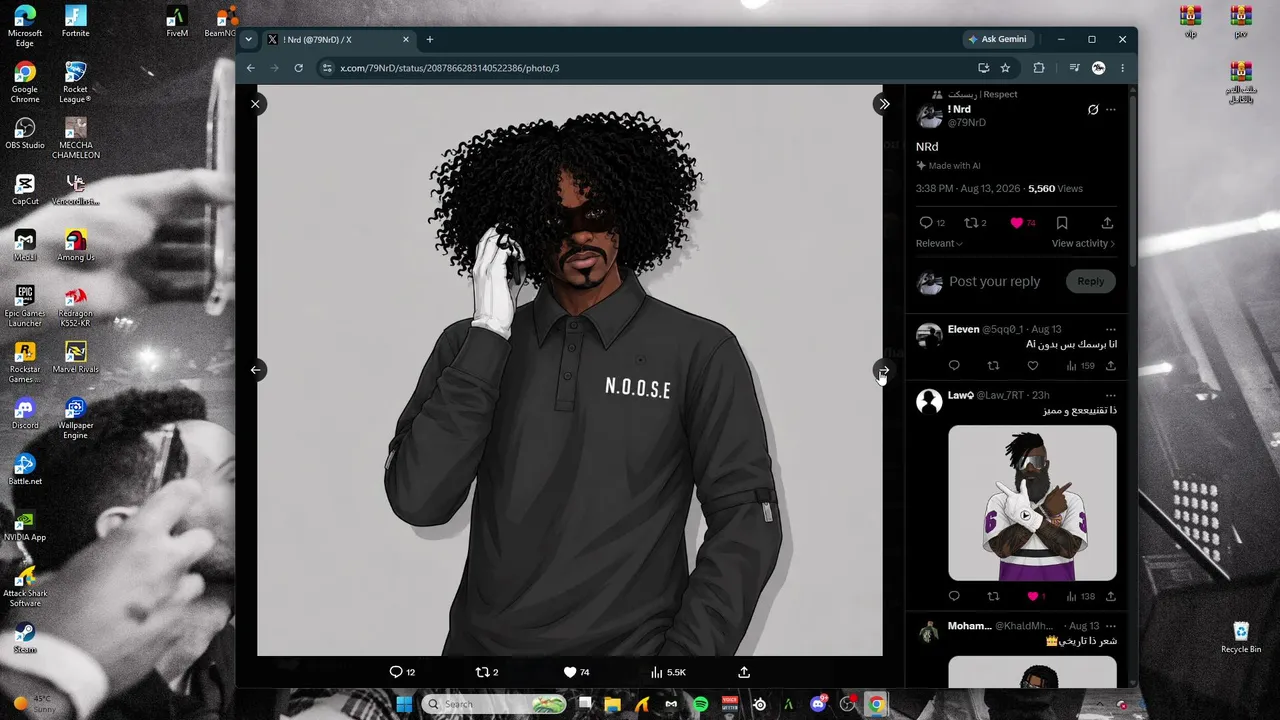Go to the previous photo
Screen dimensions: 1280x720
point(256,370)
